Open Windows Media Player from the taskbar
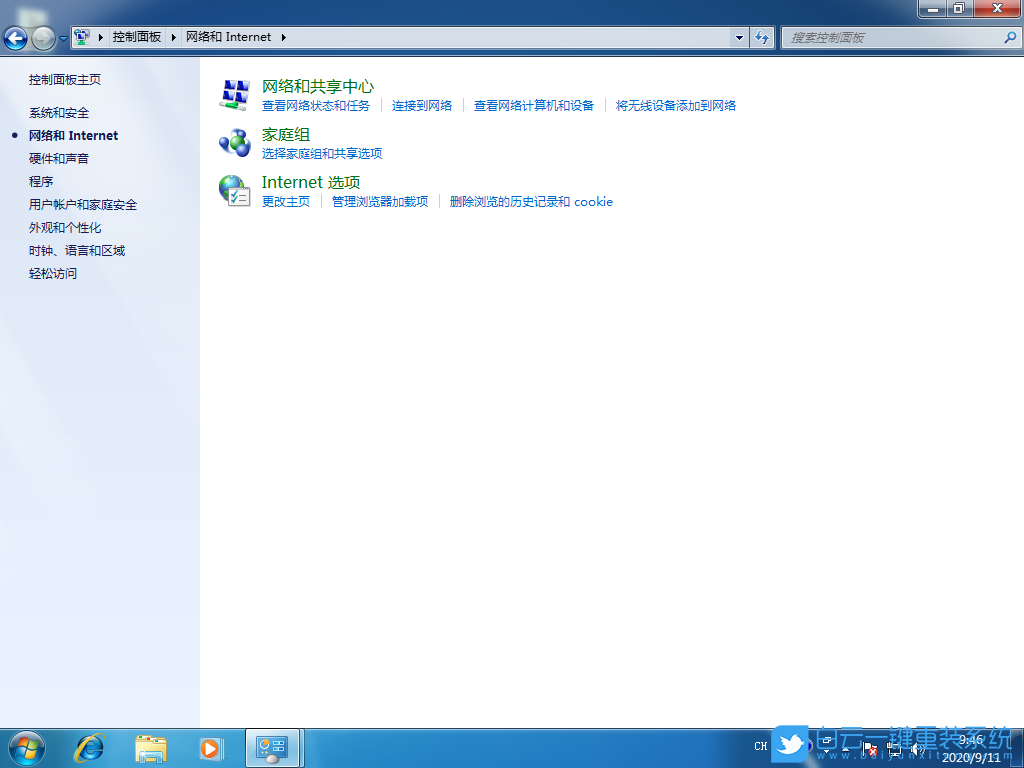 coord(211,748)
